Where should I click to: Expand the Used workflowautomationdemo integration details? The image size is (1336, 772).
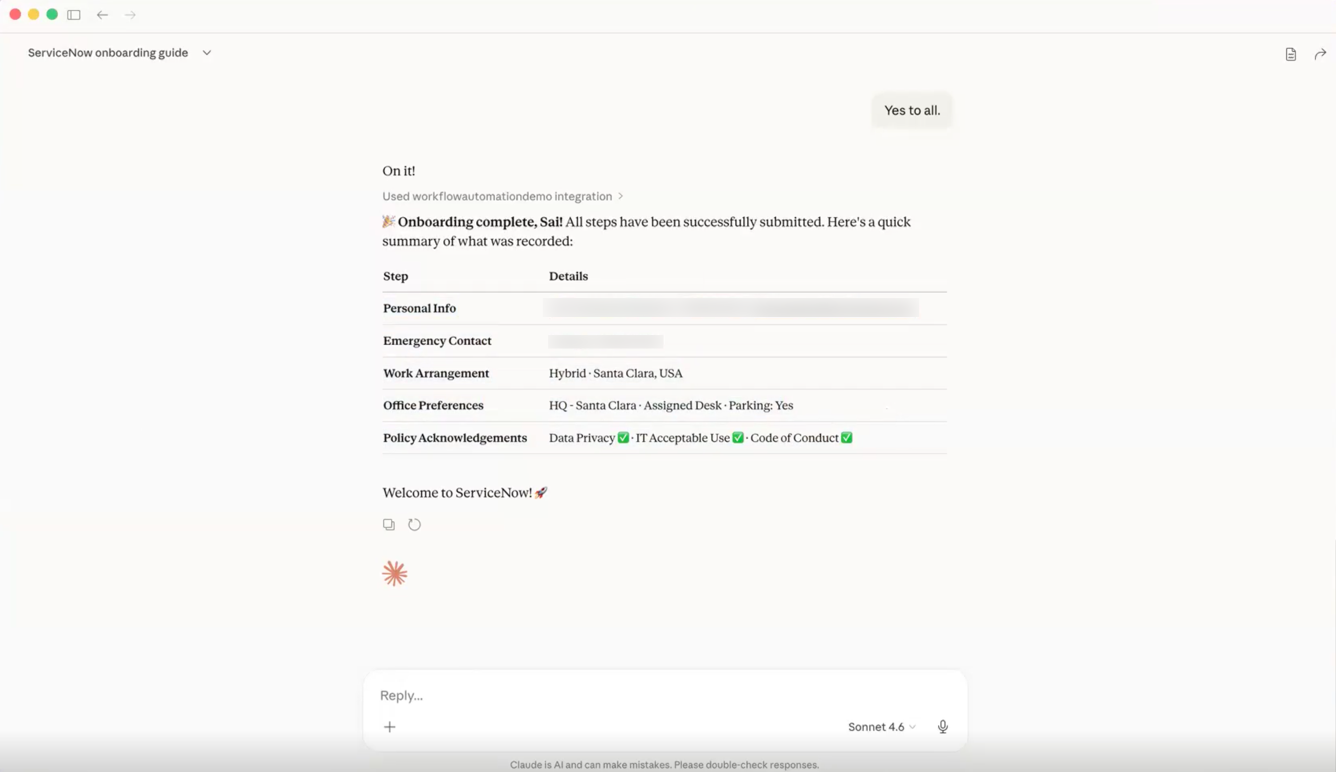click(502, 196)
